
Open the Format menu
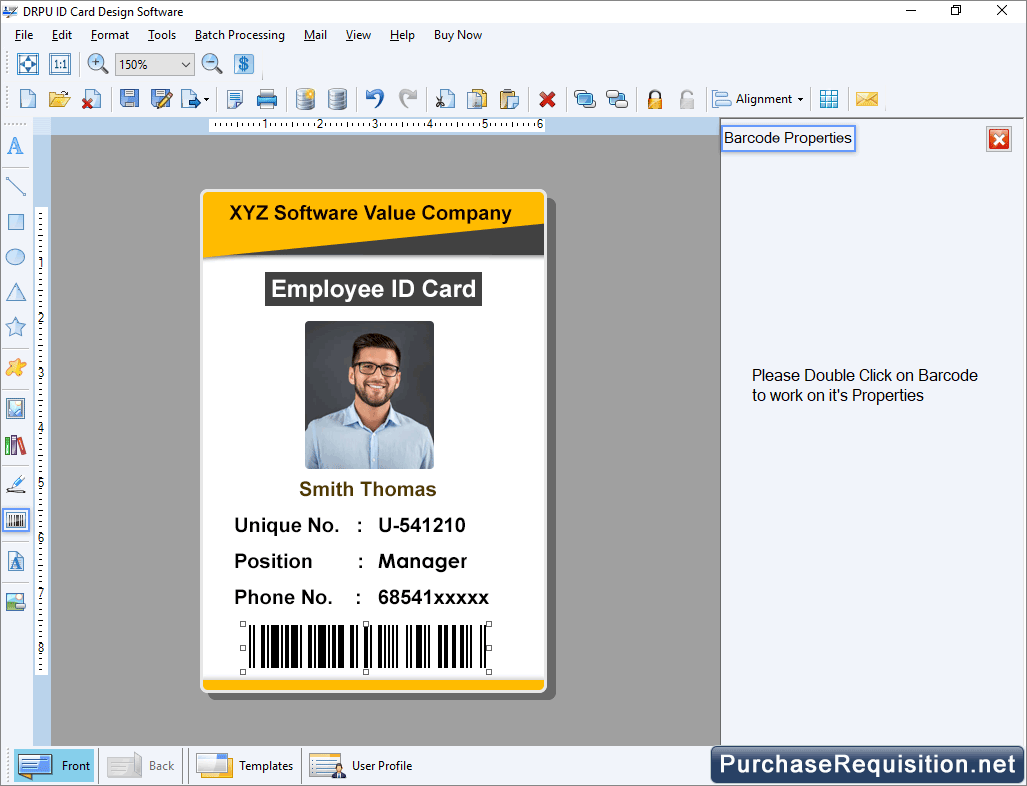109,35
